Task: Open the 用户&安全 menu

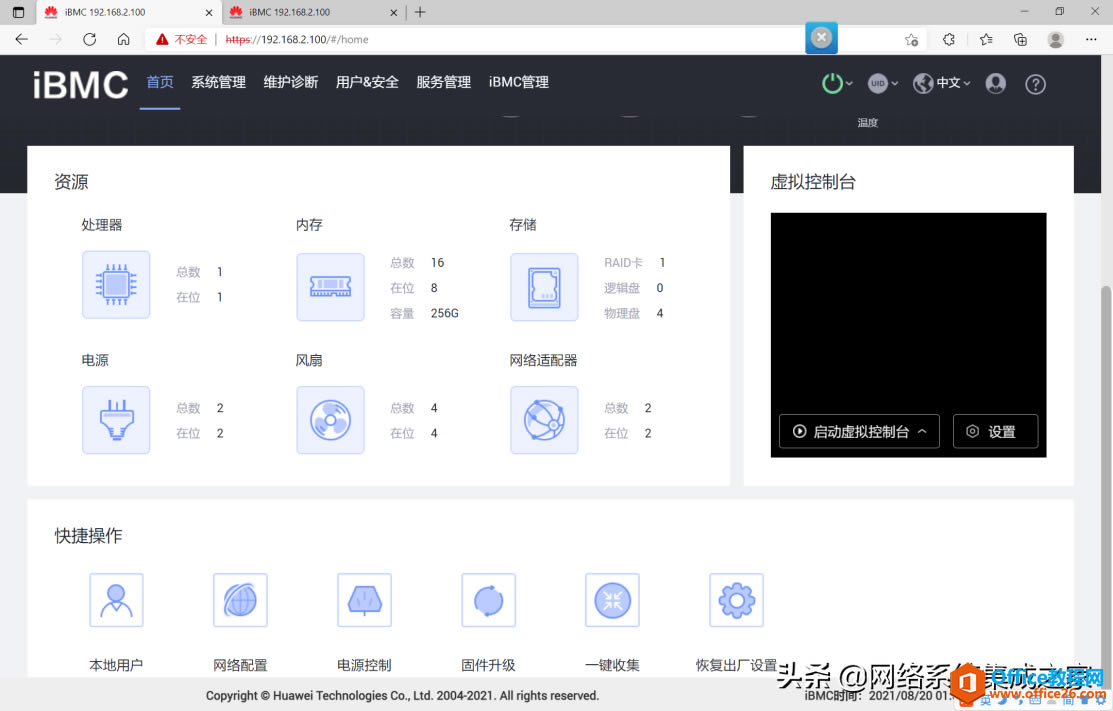Action: click(x=367, y=82)
